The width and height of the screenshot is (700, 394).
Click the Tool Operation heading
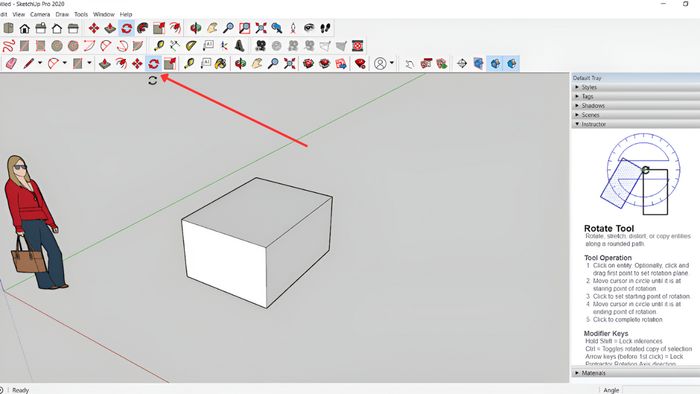click(x=608, y=257)
